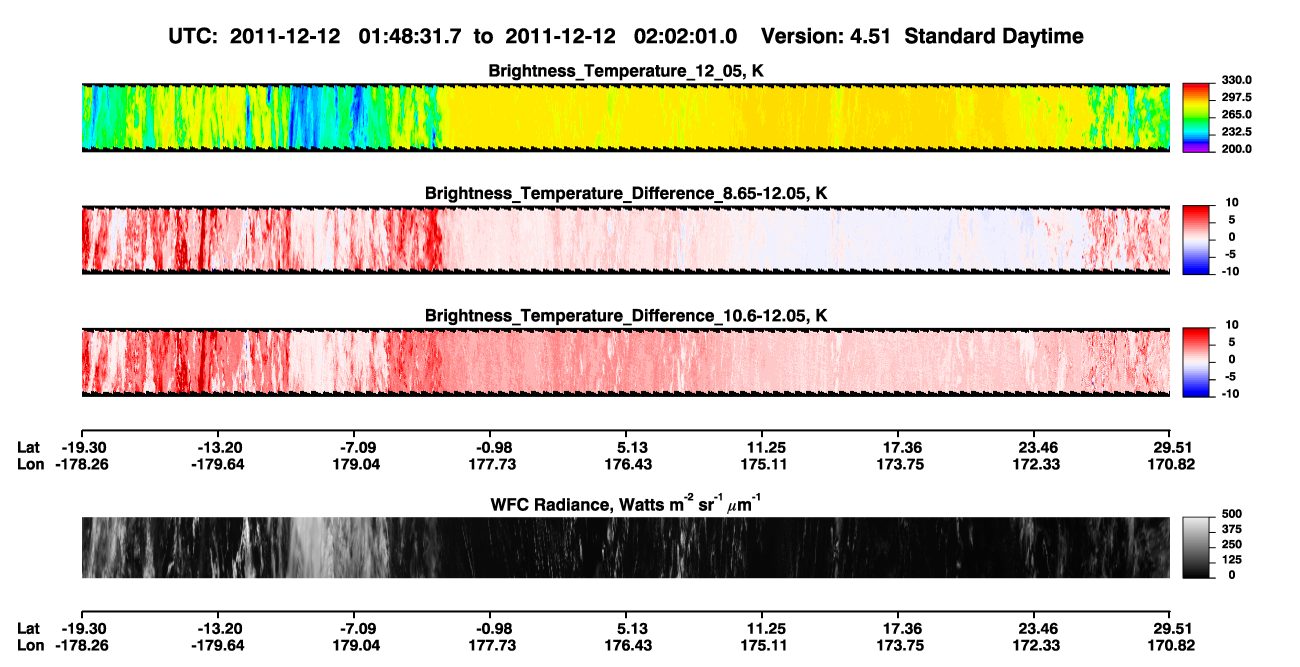Click the 8.65-12.05 temperature difference image strip
1300x667 pixels.
click(625, 239)
